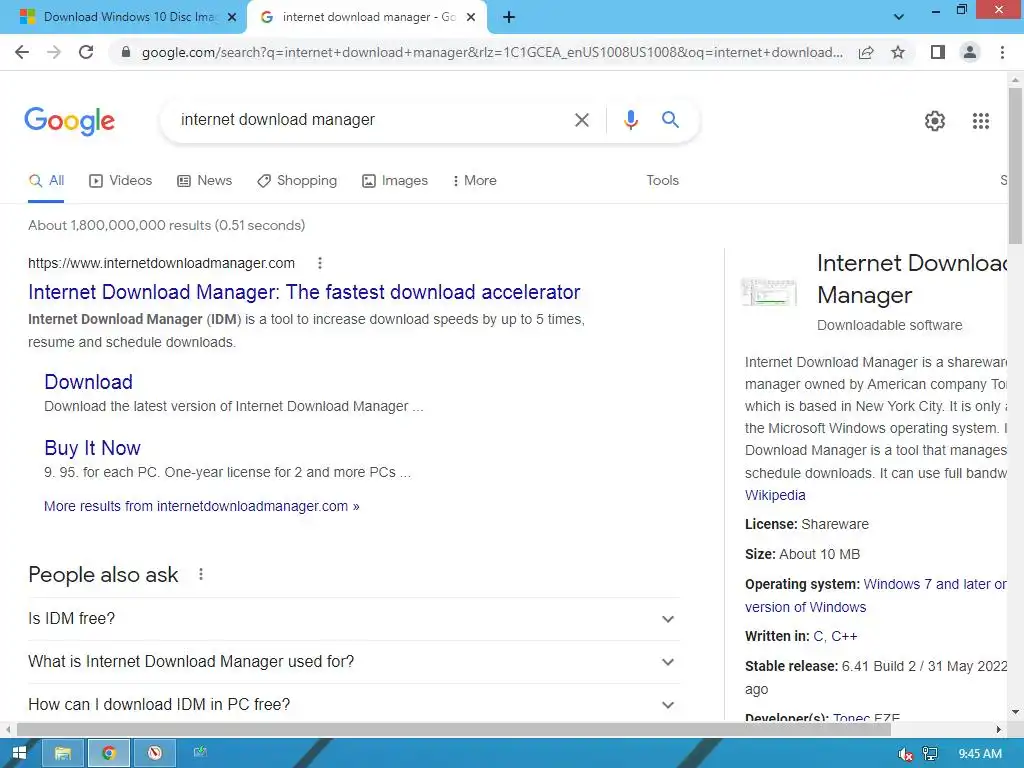This screenshot has height=768, width=1024.
Task: Clear search query with X icon
Action: coord(582,120)
